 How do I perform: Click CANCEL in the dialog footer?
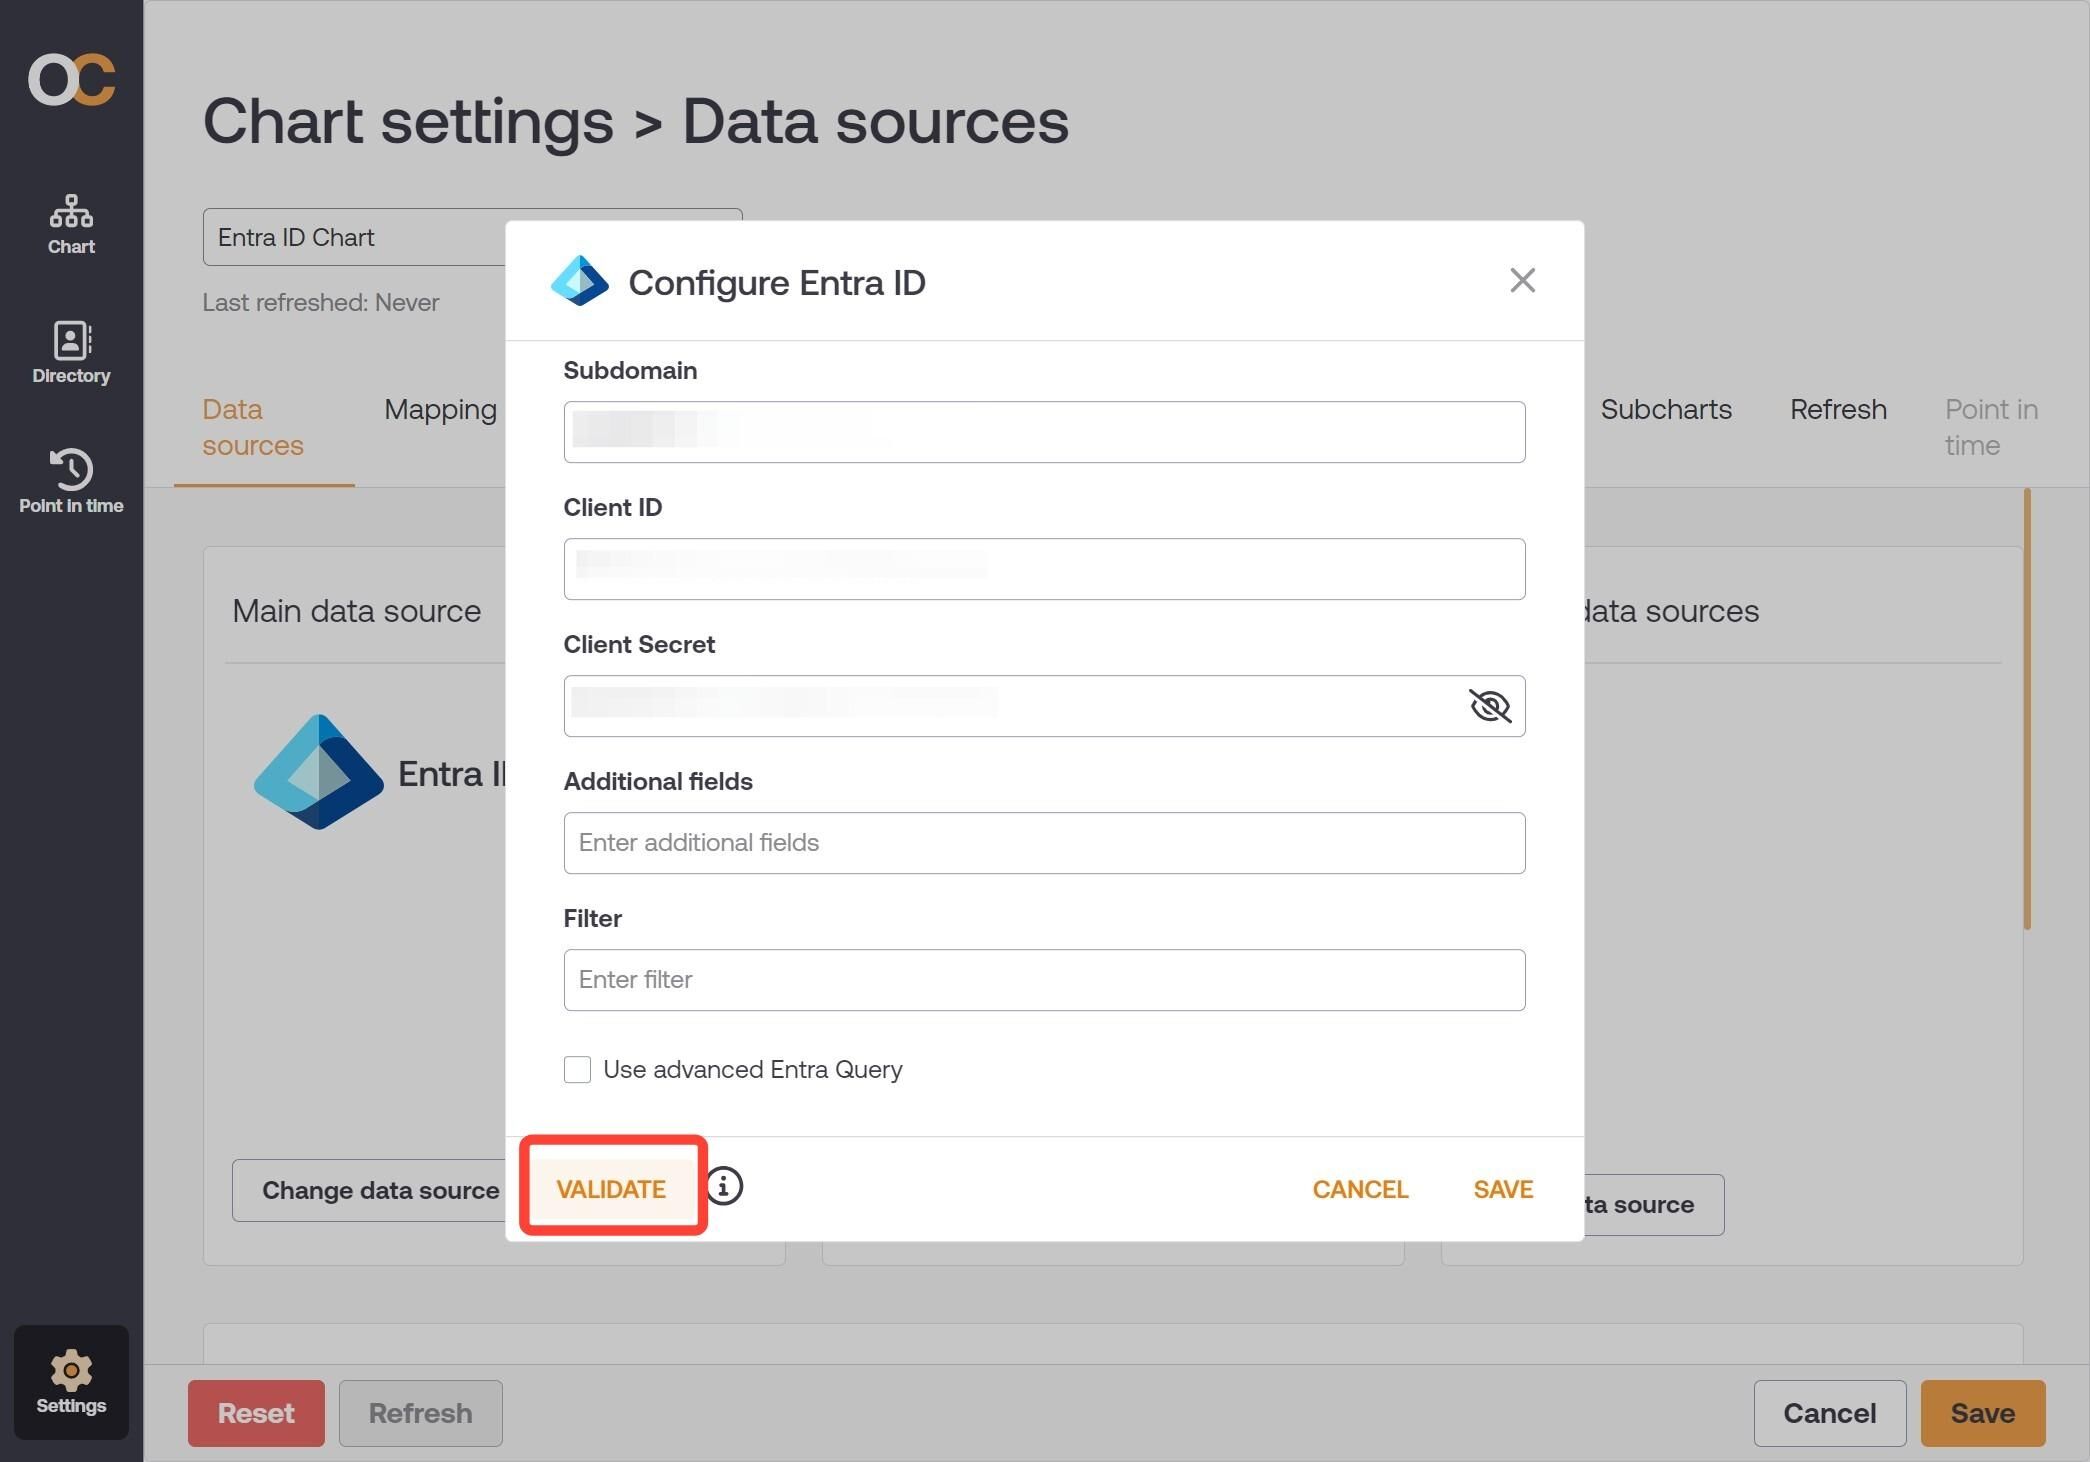(x=1360, y=1189)
